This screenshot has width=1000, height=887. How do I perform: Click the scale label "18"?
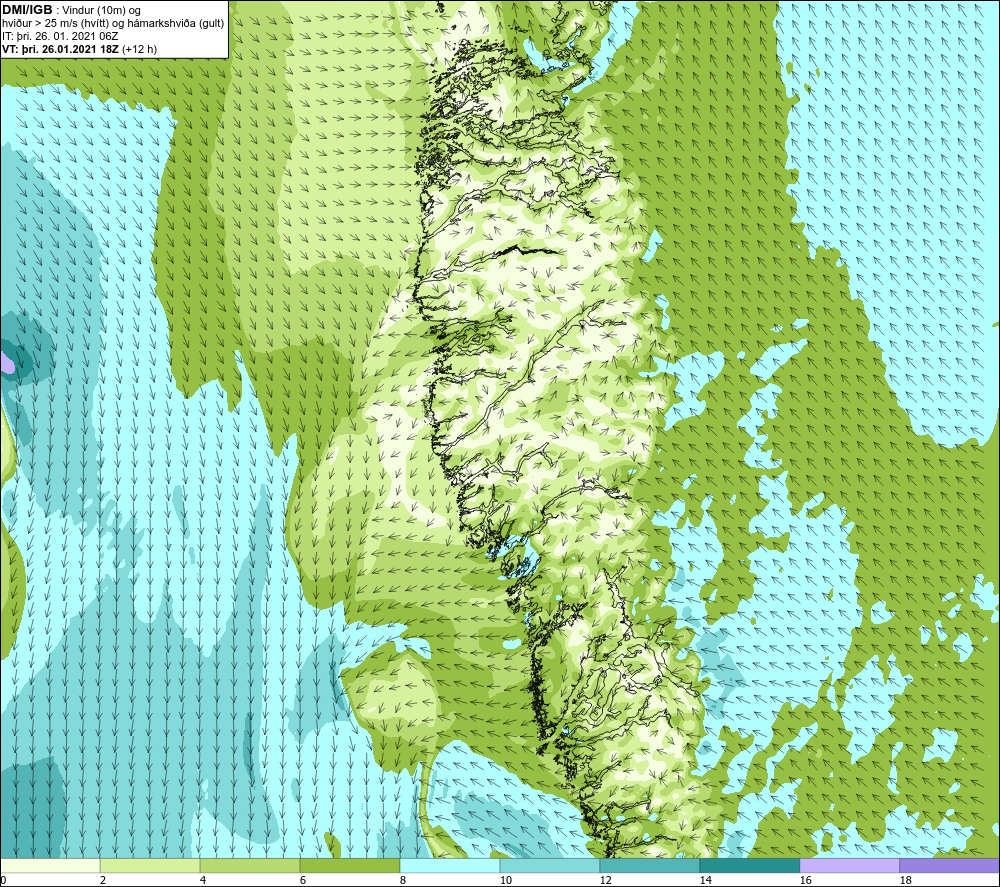(x=905, y=880)
